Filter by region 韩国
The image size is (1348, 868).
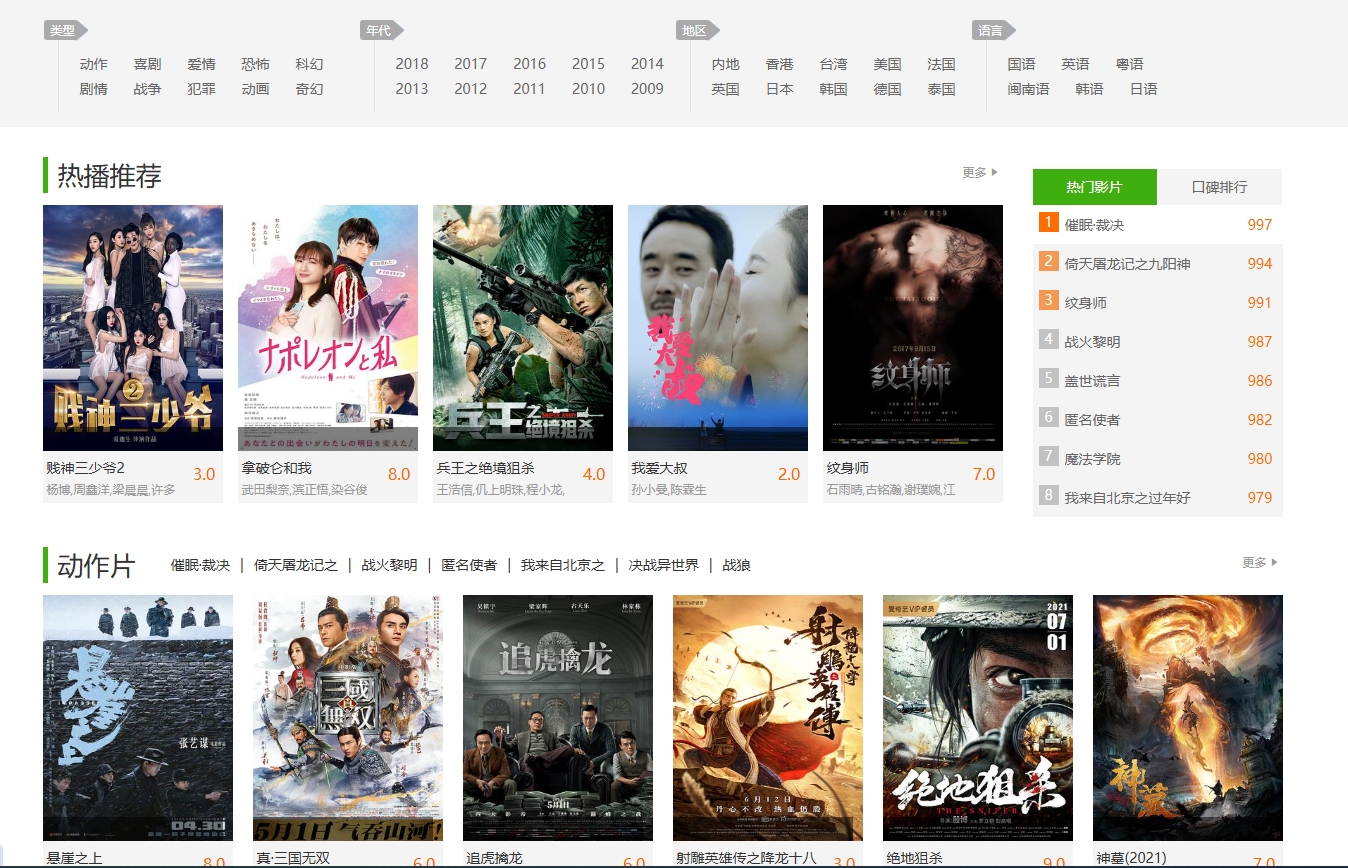tap(834, 89)
